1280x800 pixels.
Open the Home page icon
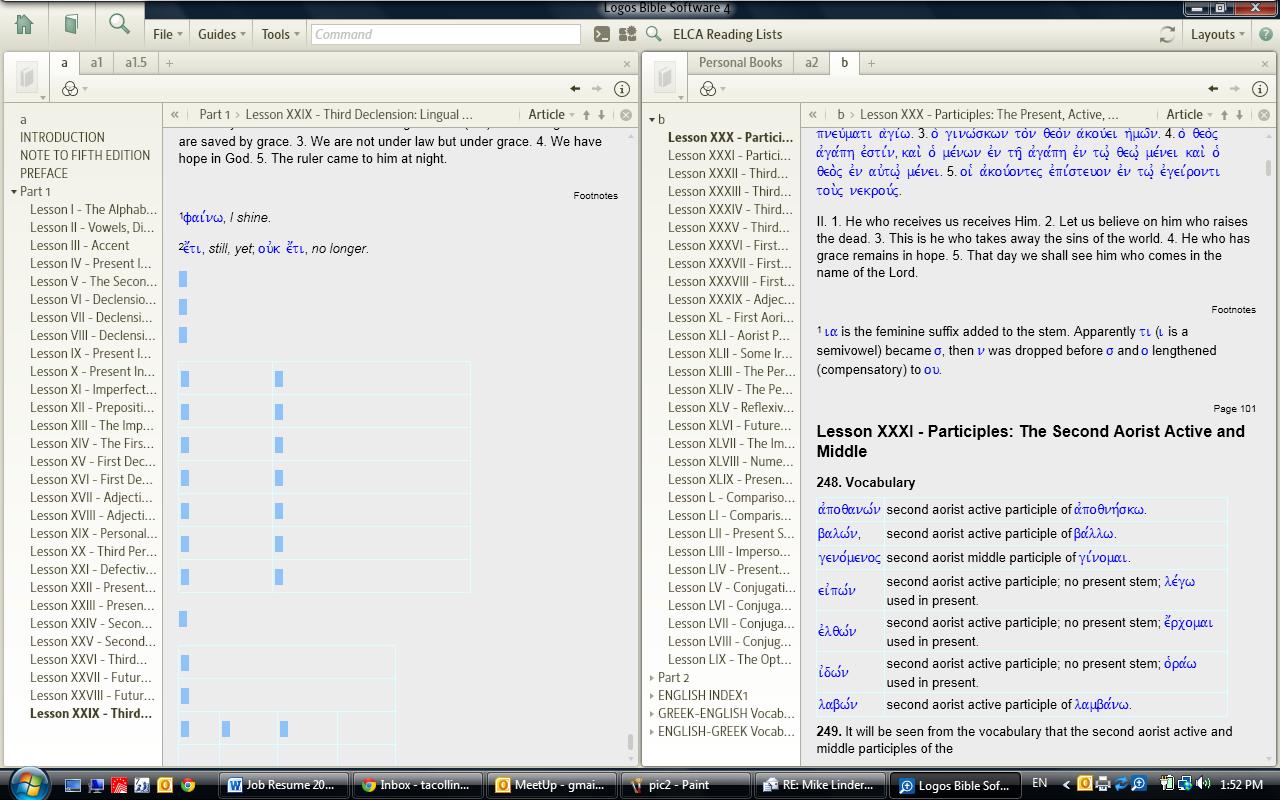pos(24,24)
